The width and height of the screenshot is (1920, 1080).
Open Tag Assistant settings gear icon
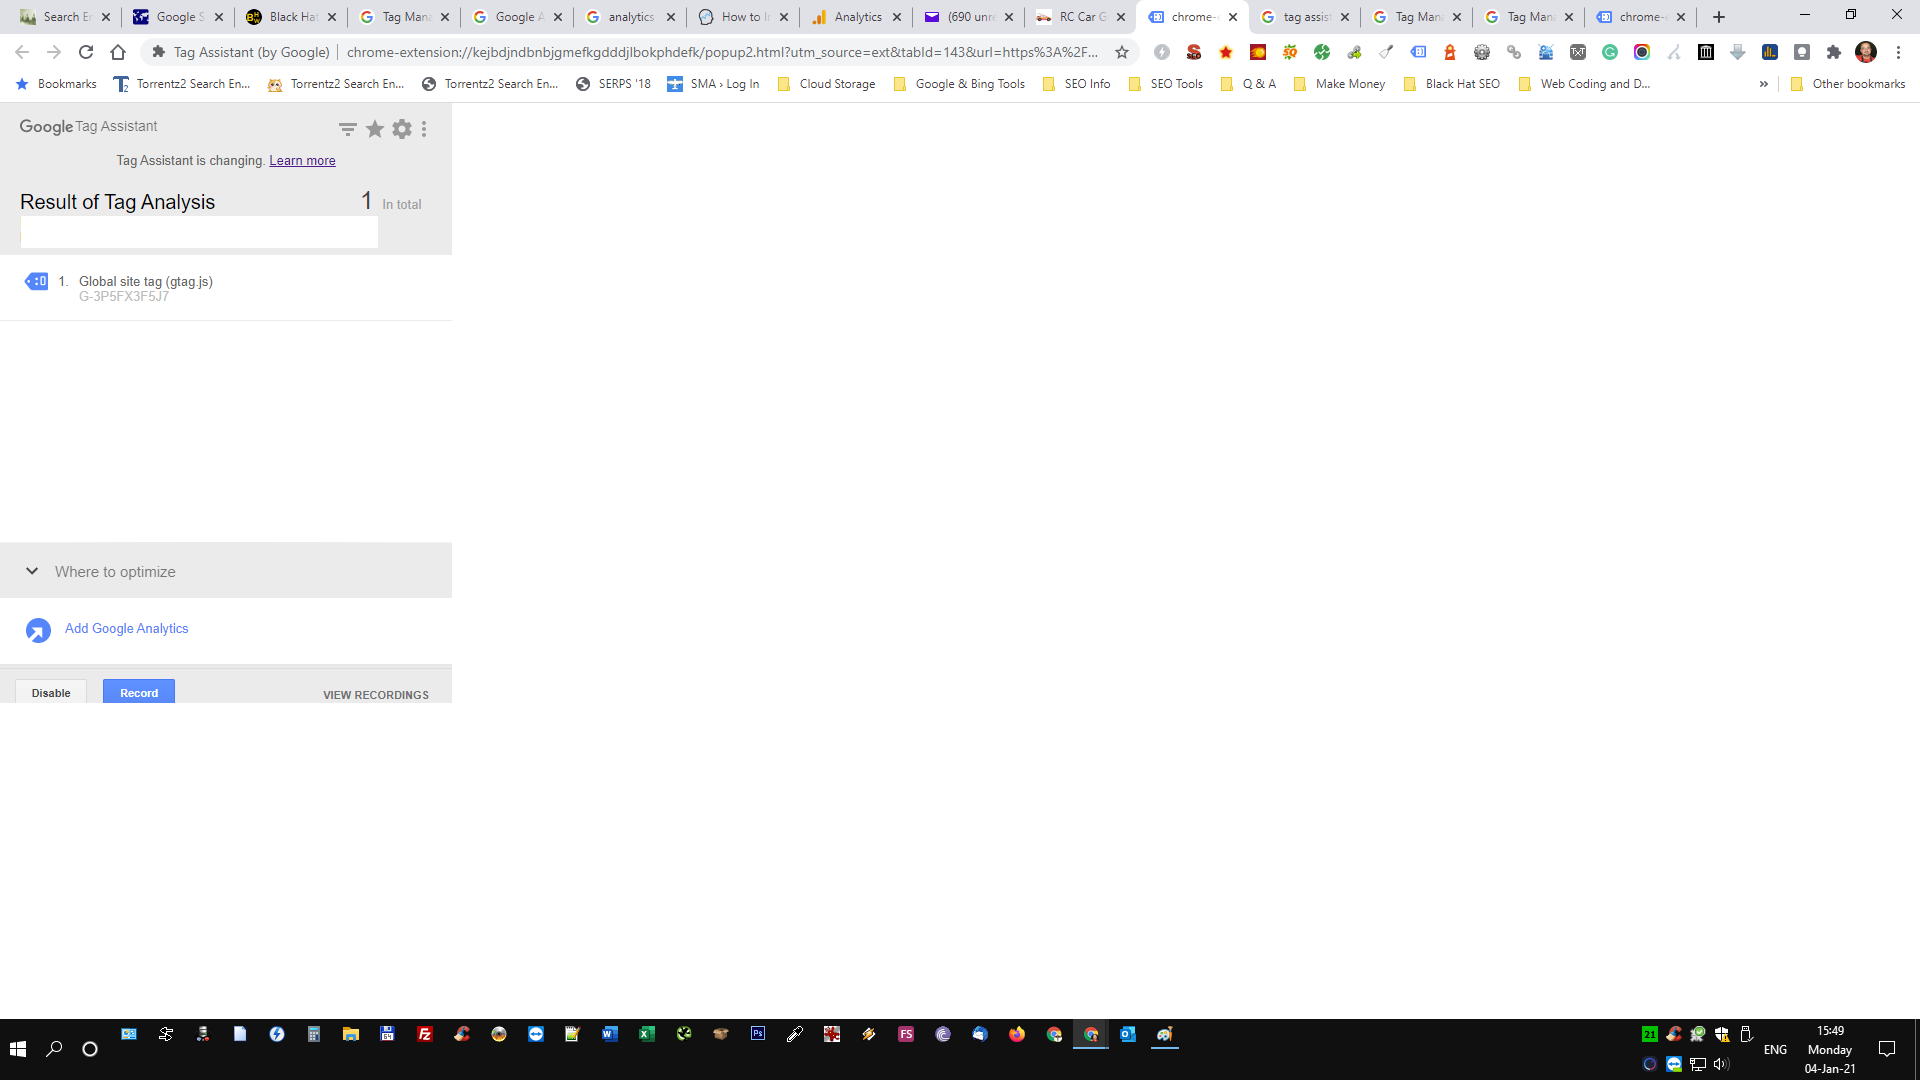(x=401, y=129)
